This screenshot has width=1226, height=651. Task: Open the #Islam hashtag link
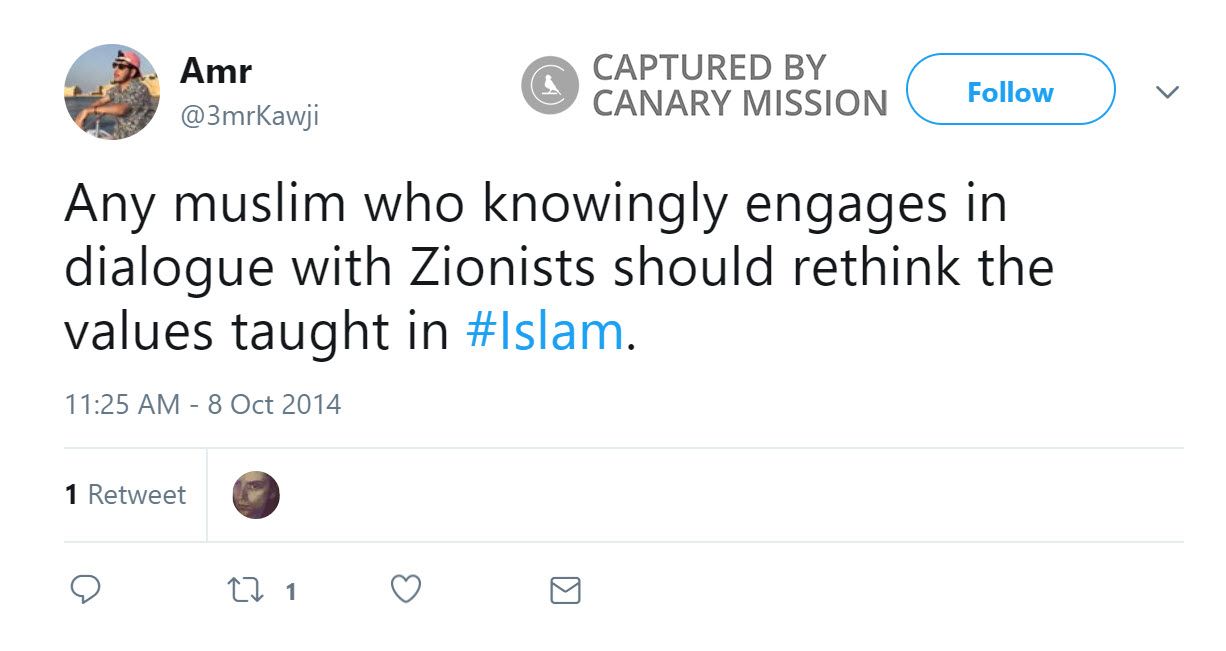pyautogui.click(x=545, y=332)
